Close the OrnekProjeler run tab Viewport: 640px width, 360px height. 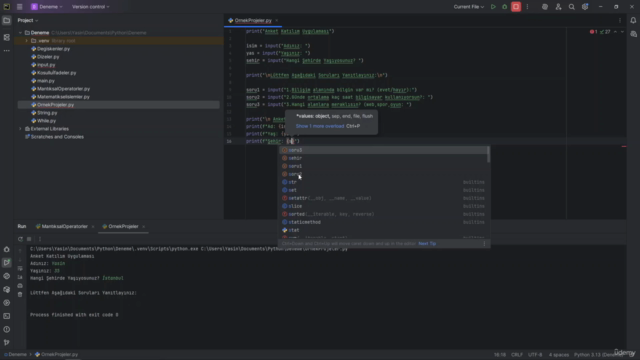pyautogui.click(x=143, y=227)
